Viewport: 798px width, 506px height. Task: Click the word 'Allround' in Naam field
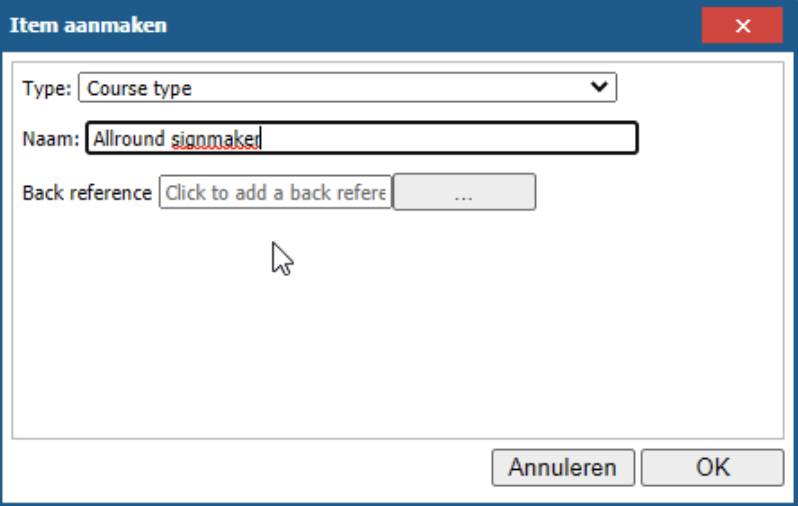click(128, 139)
